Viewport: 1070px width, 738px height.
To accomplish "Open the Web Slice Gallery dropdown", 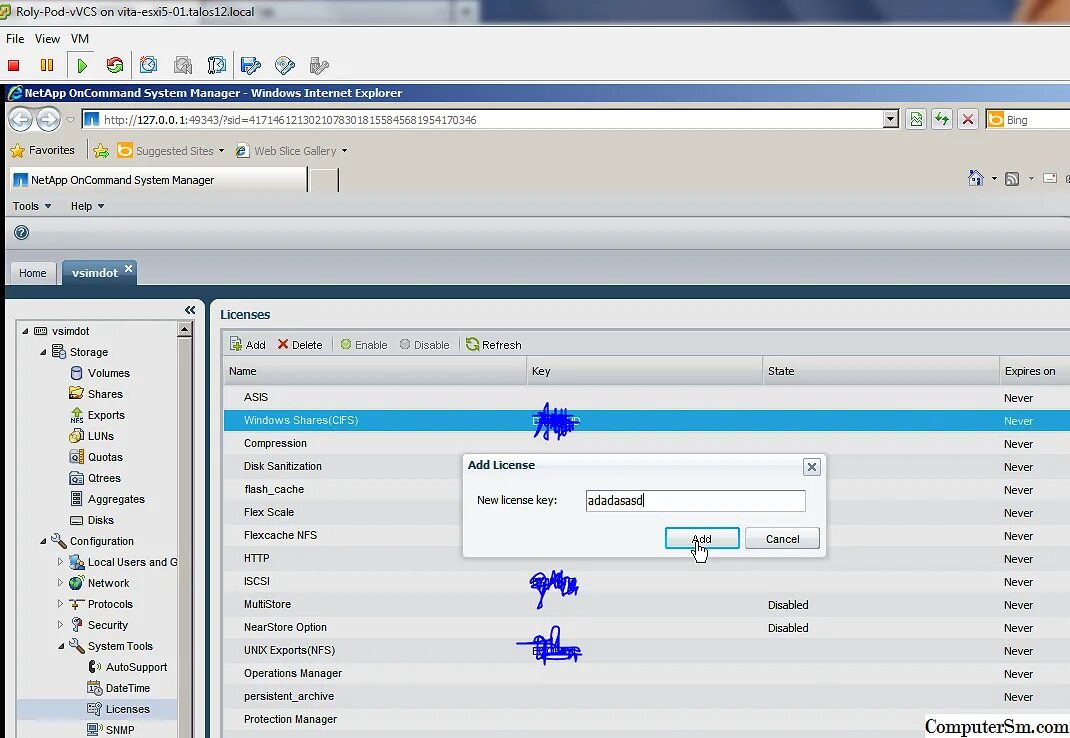I will click(344, 151).
